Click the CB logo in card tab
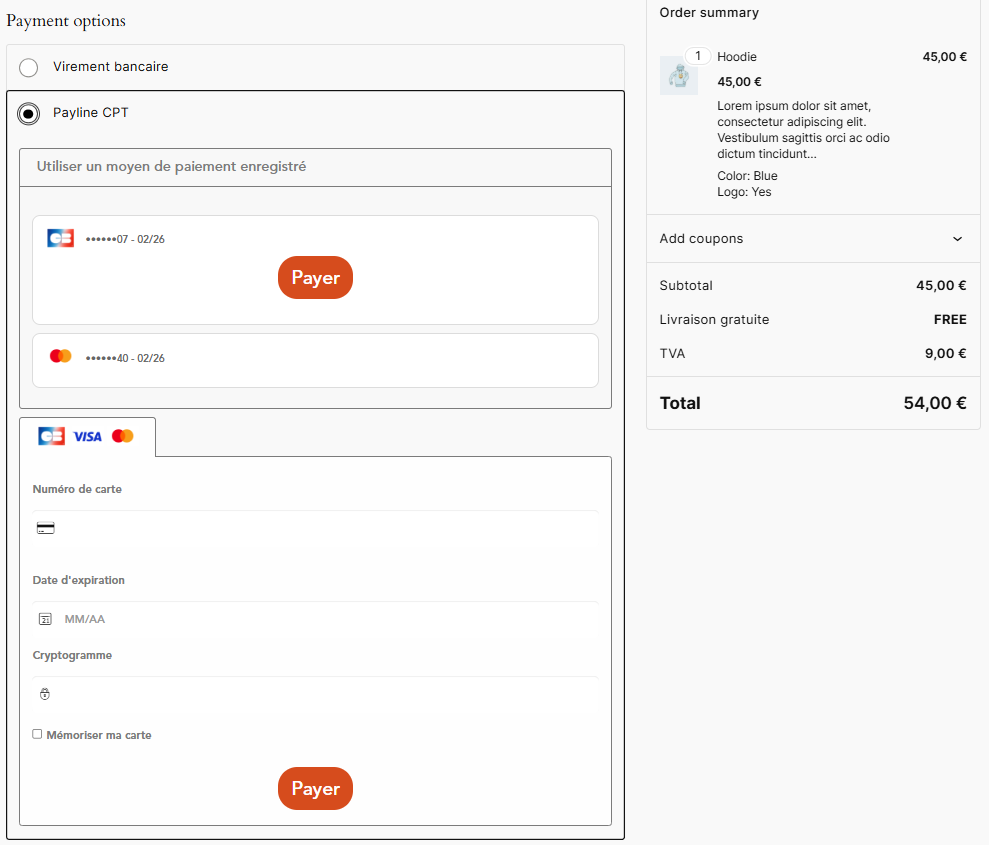This screenshot has width=989, height=845. (x=51, y=436)
